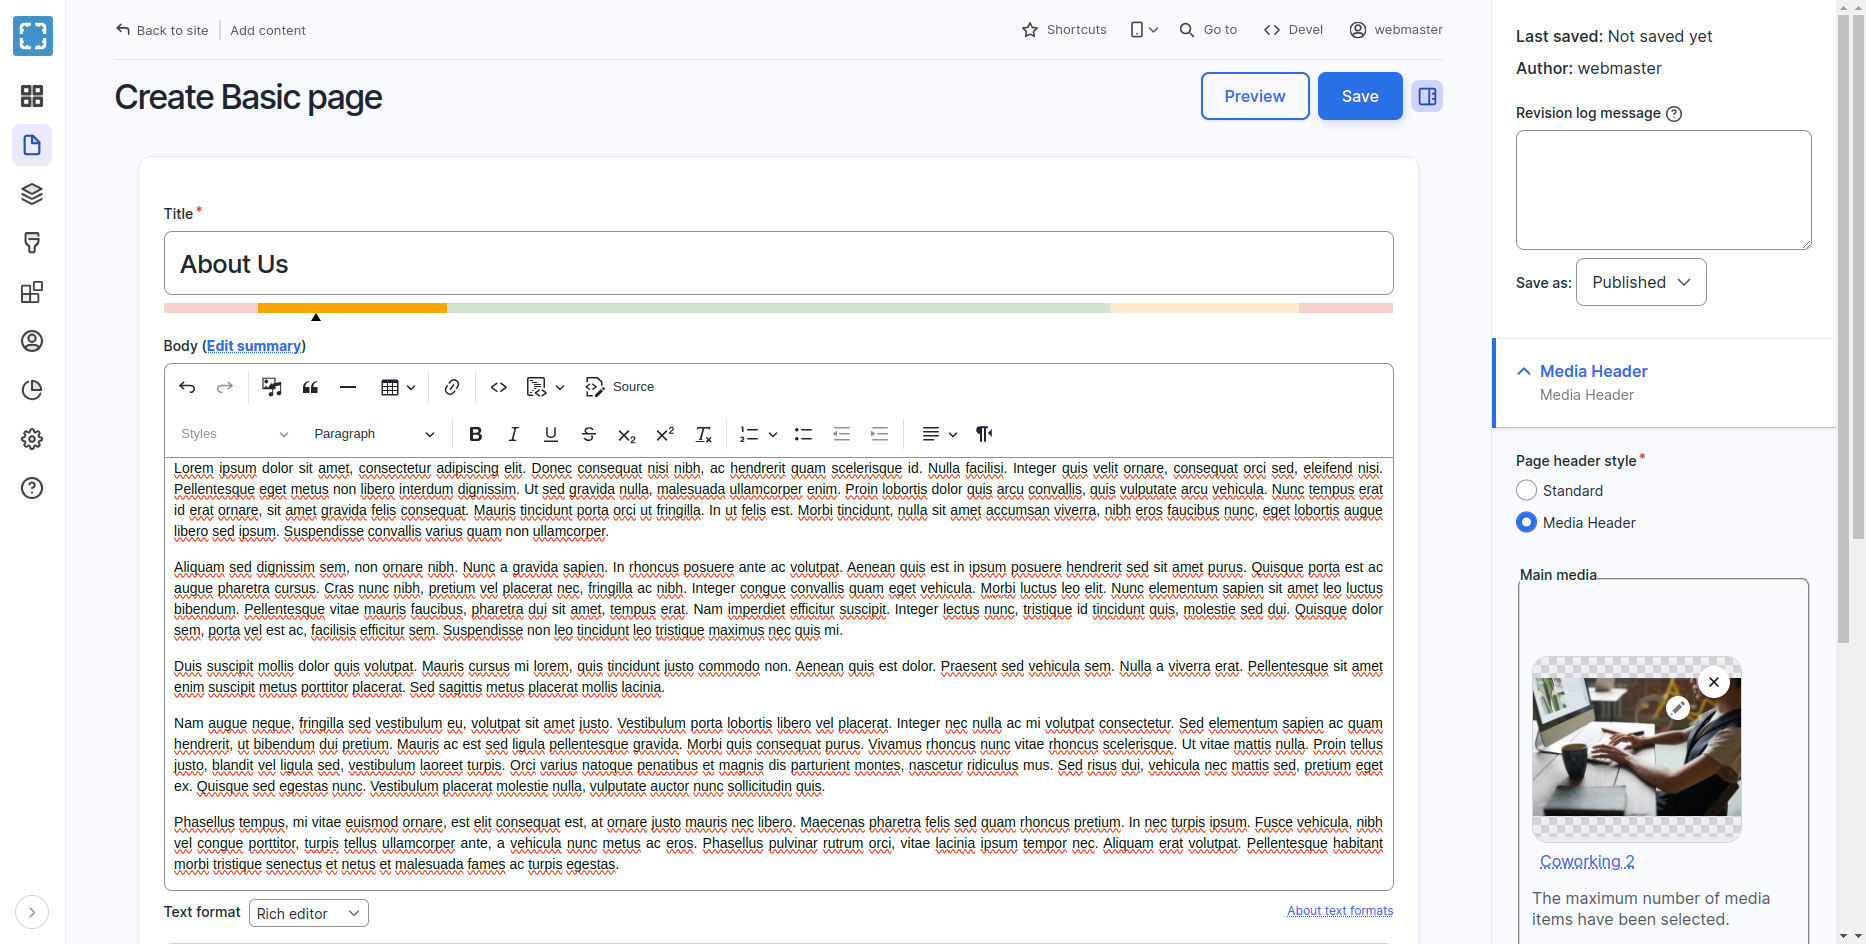Click the Insert media icon
The image size is (1866, 944).
tap(271, 387)
